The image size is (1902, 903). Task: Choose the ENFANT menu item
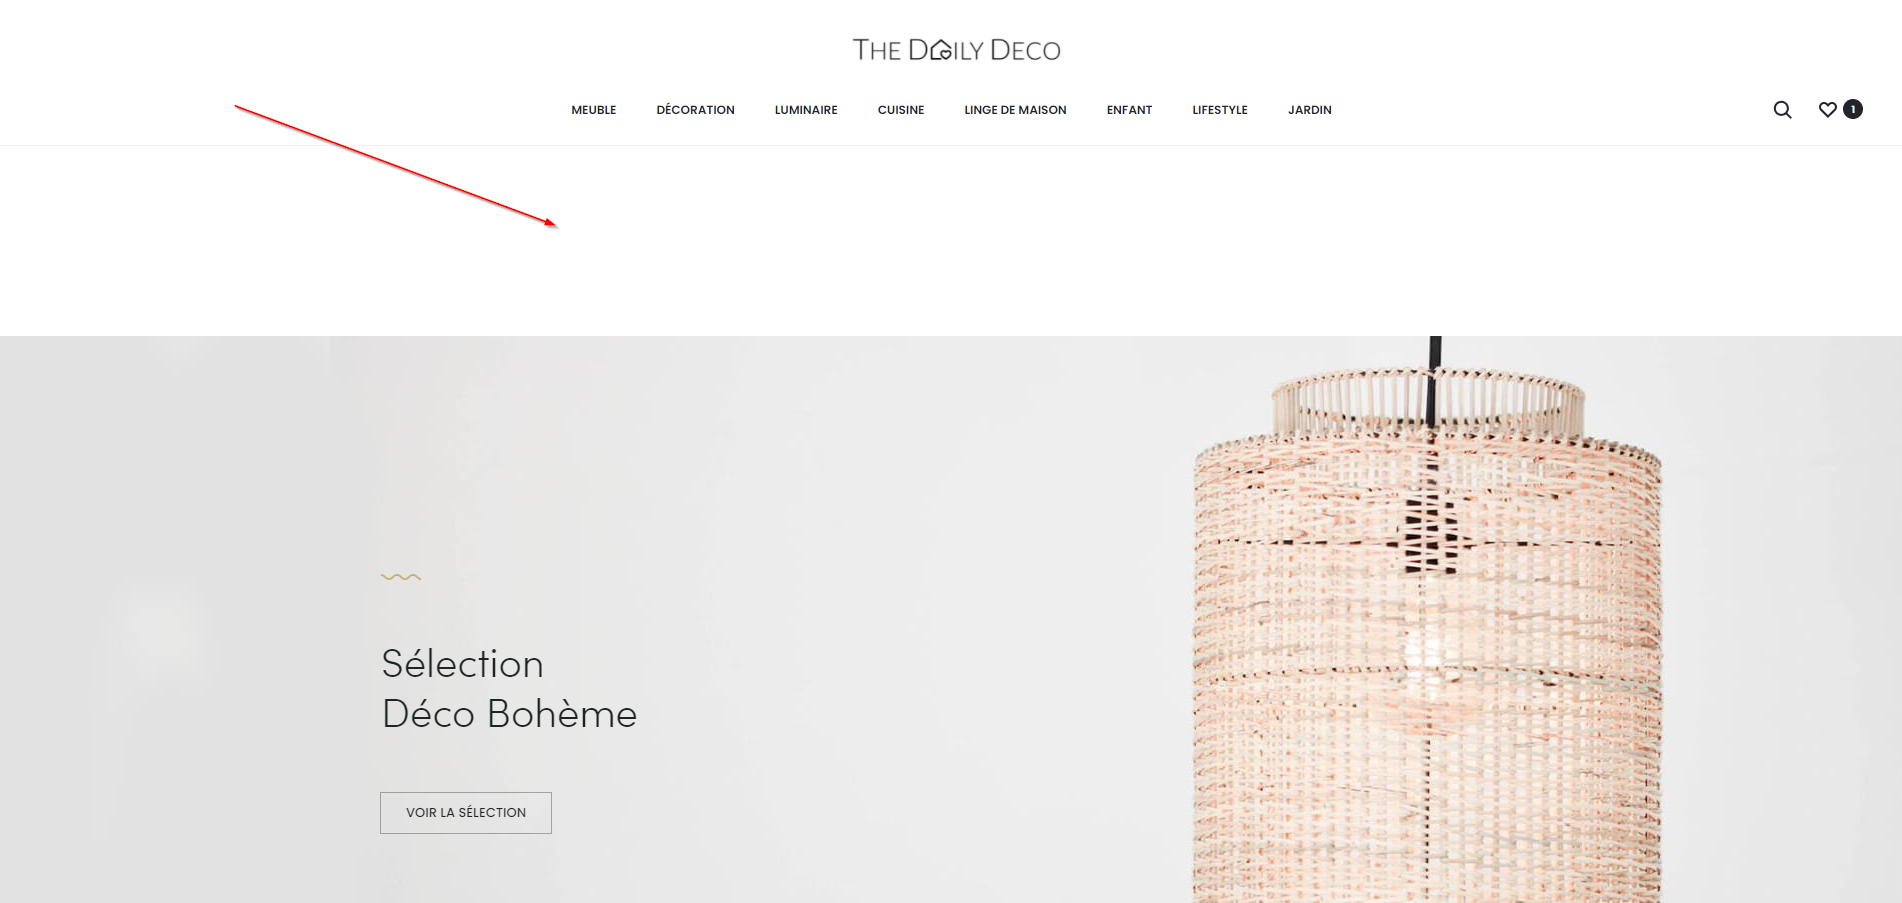(1129, 110)
